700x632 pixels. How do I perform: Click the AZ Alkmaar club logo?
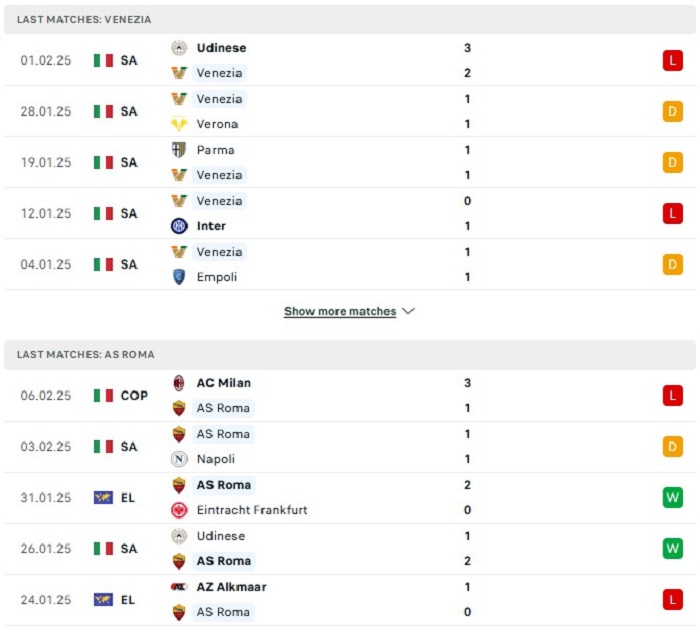(179, 587)
